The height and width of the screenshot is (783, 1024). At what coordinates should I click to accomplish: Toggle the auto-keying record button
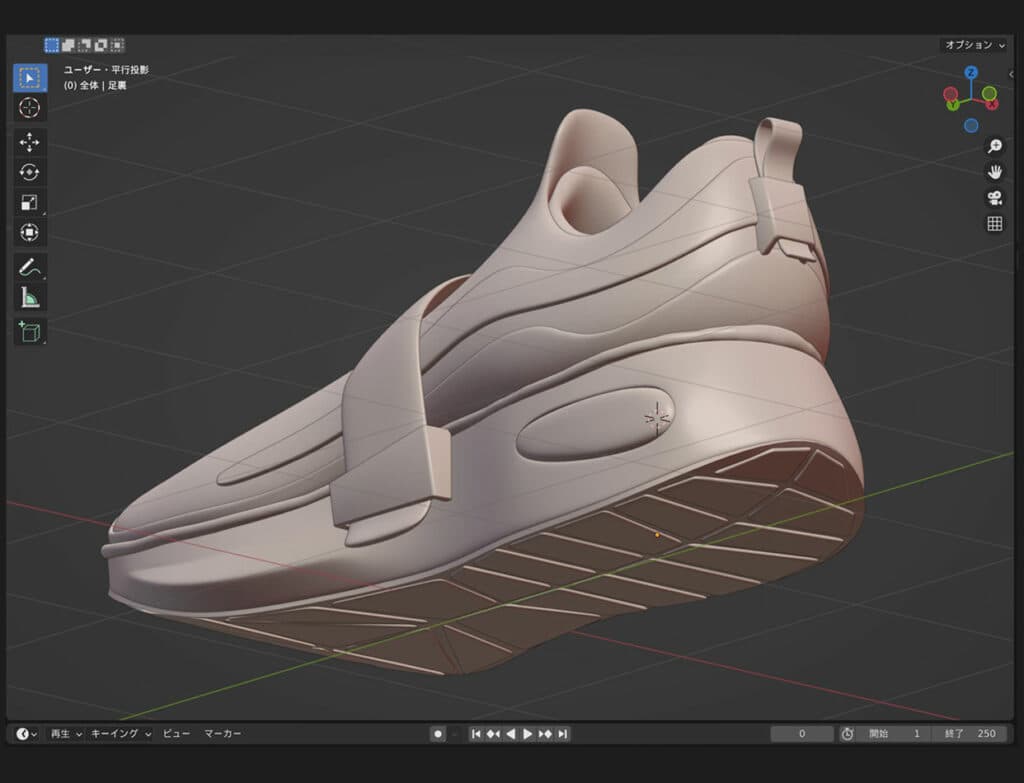pyautogui.click(x=438, y=734)
